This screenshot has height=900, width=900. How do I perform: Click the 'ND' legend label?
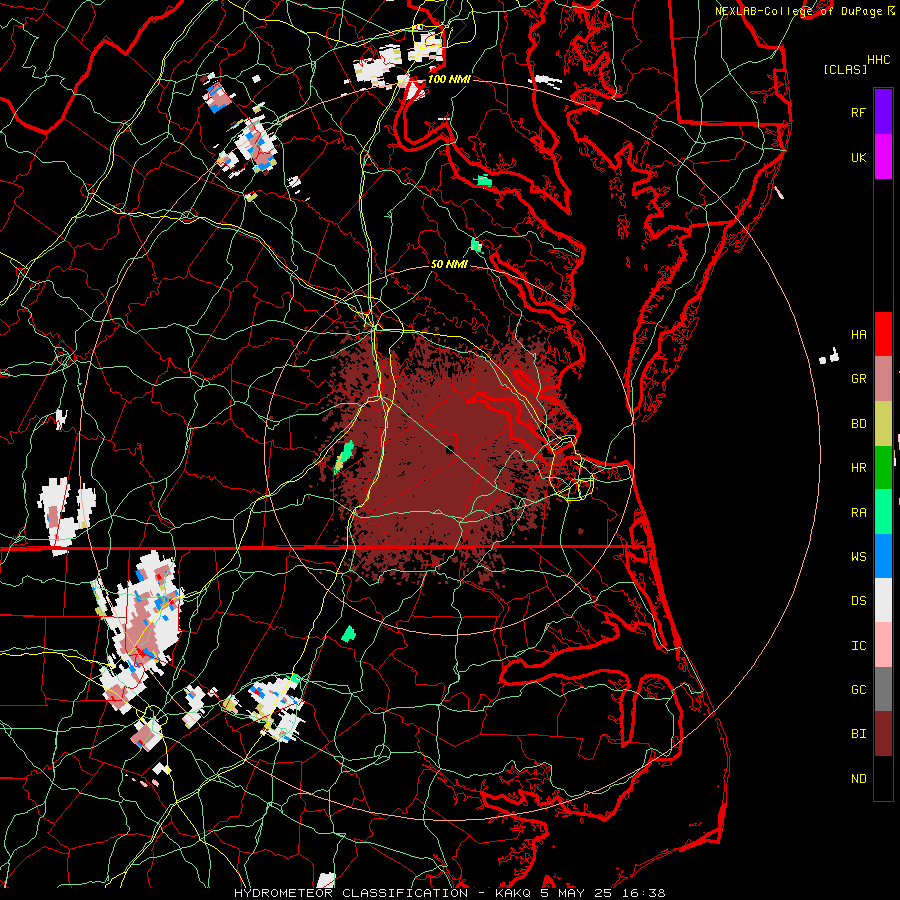tap(859, 779)
